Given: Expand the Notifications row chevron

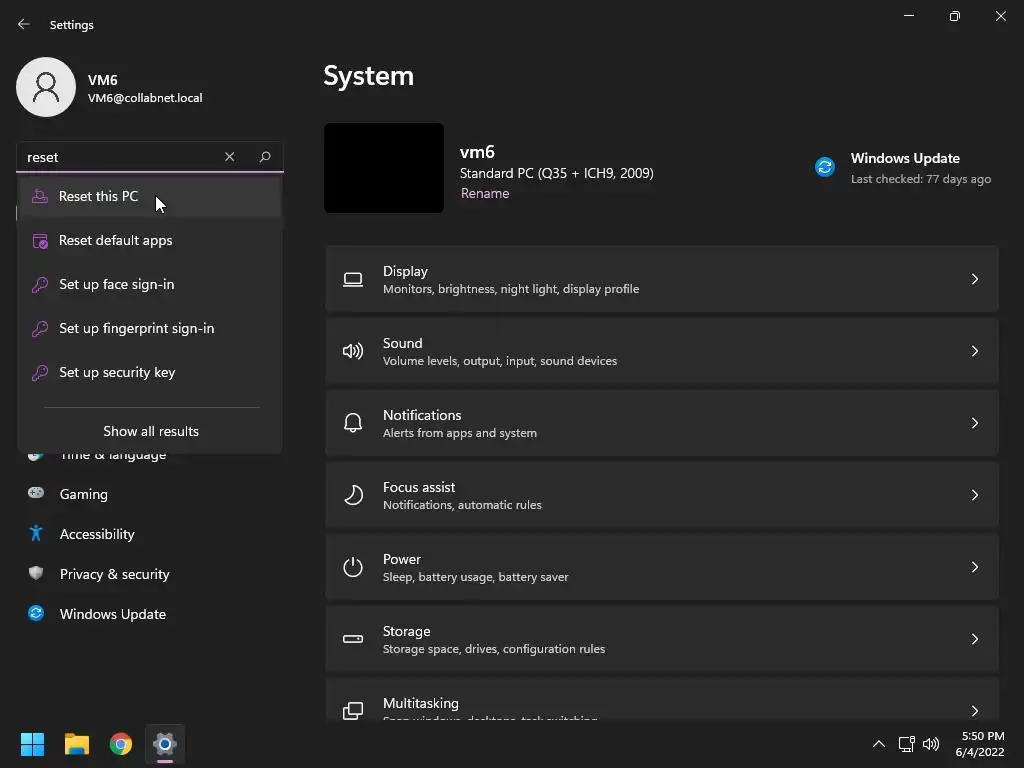Looking at the screenshot, I should (x=974, y=423).
